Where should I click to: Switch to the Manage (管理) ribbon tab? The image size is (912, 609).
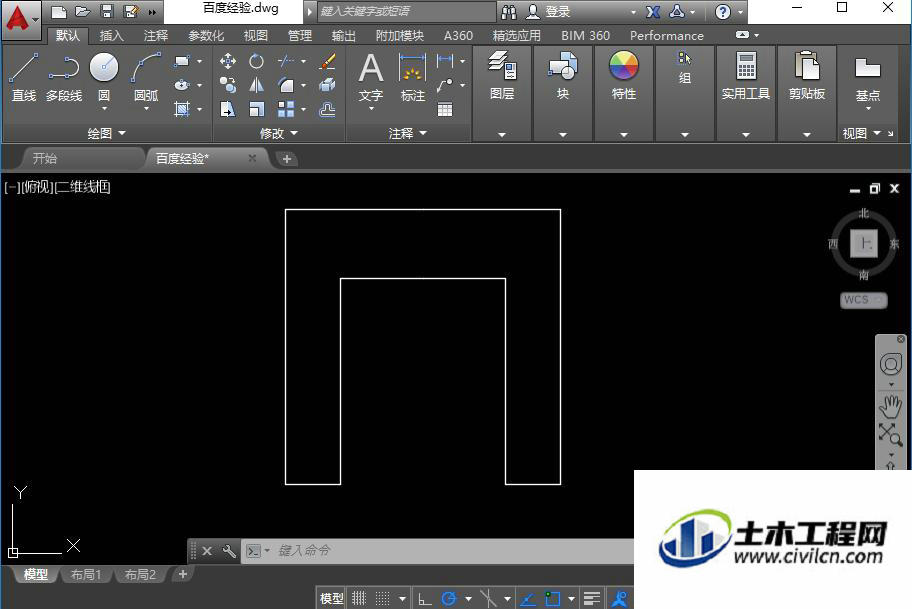(300, 35)
